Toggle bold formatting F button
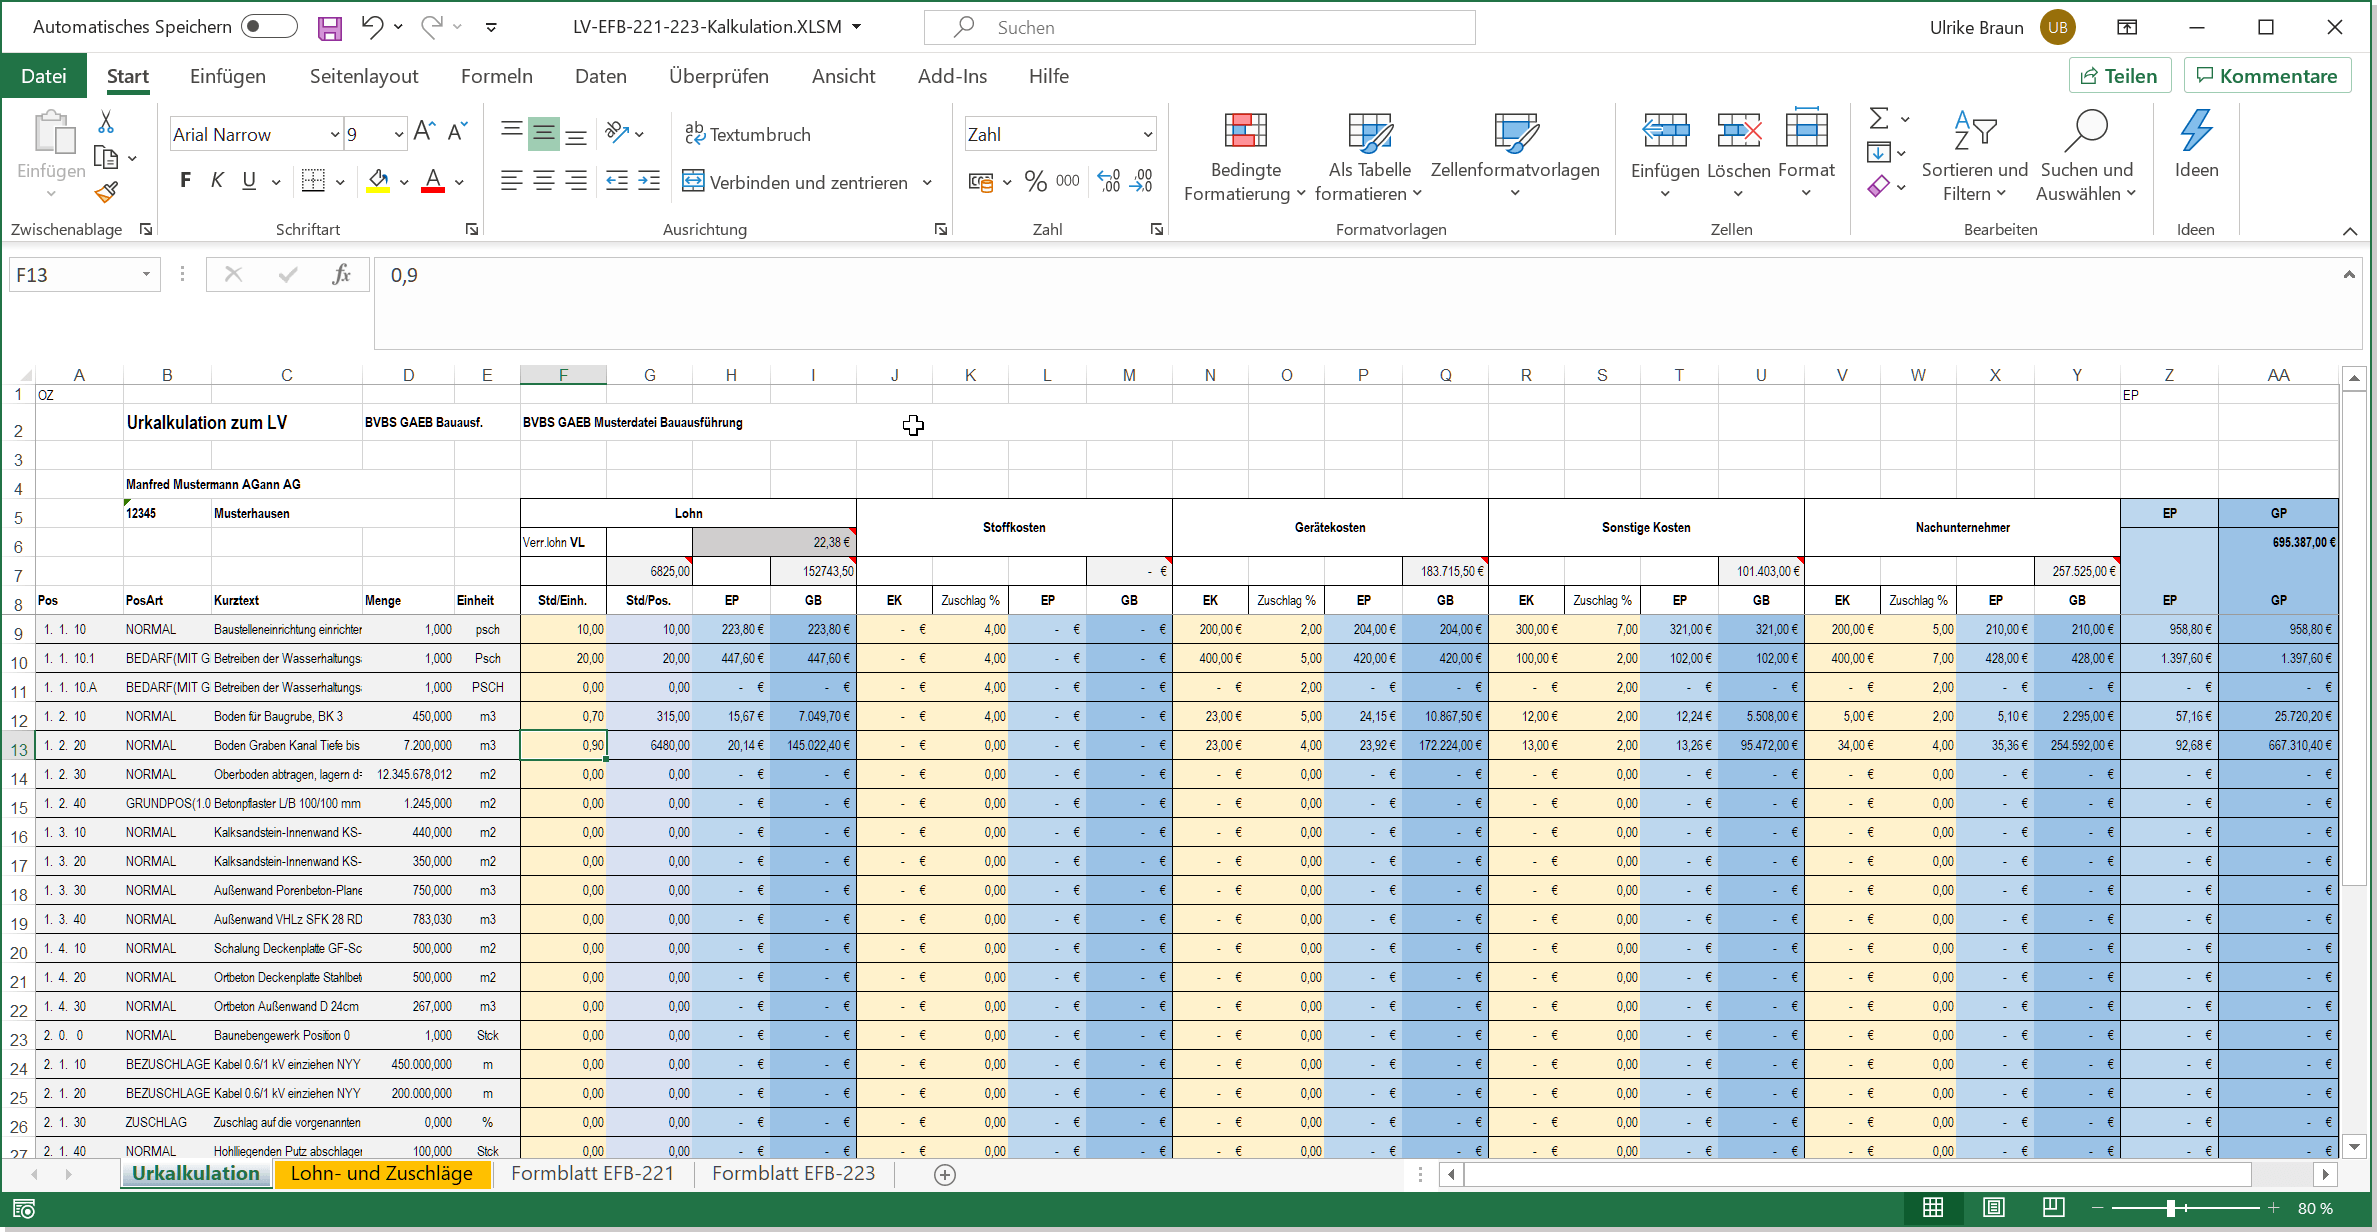 (x=185, y=181)
